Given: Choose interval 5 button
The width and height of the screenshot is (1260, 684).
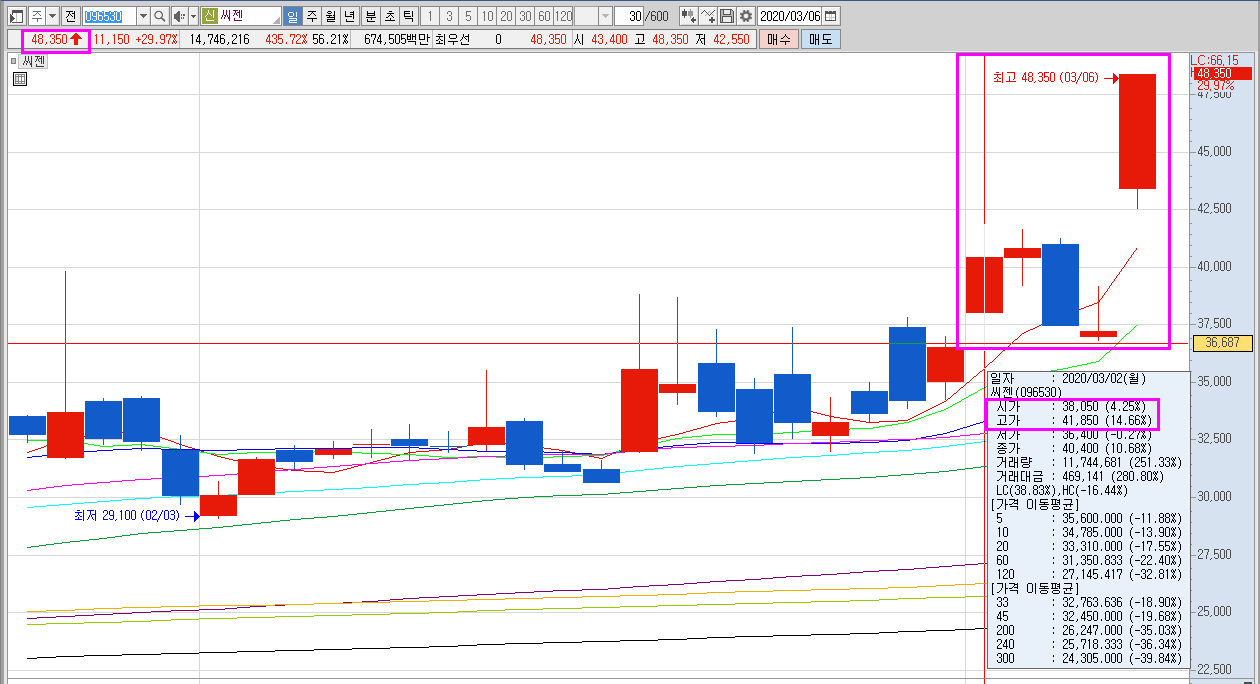Looking at the screenshot, I should coord(468,16).
